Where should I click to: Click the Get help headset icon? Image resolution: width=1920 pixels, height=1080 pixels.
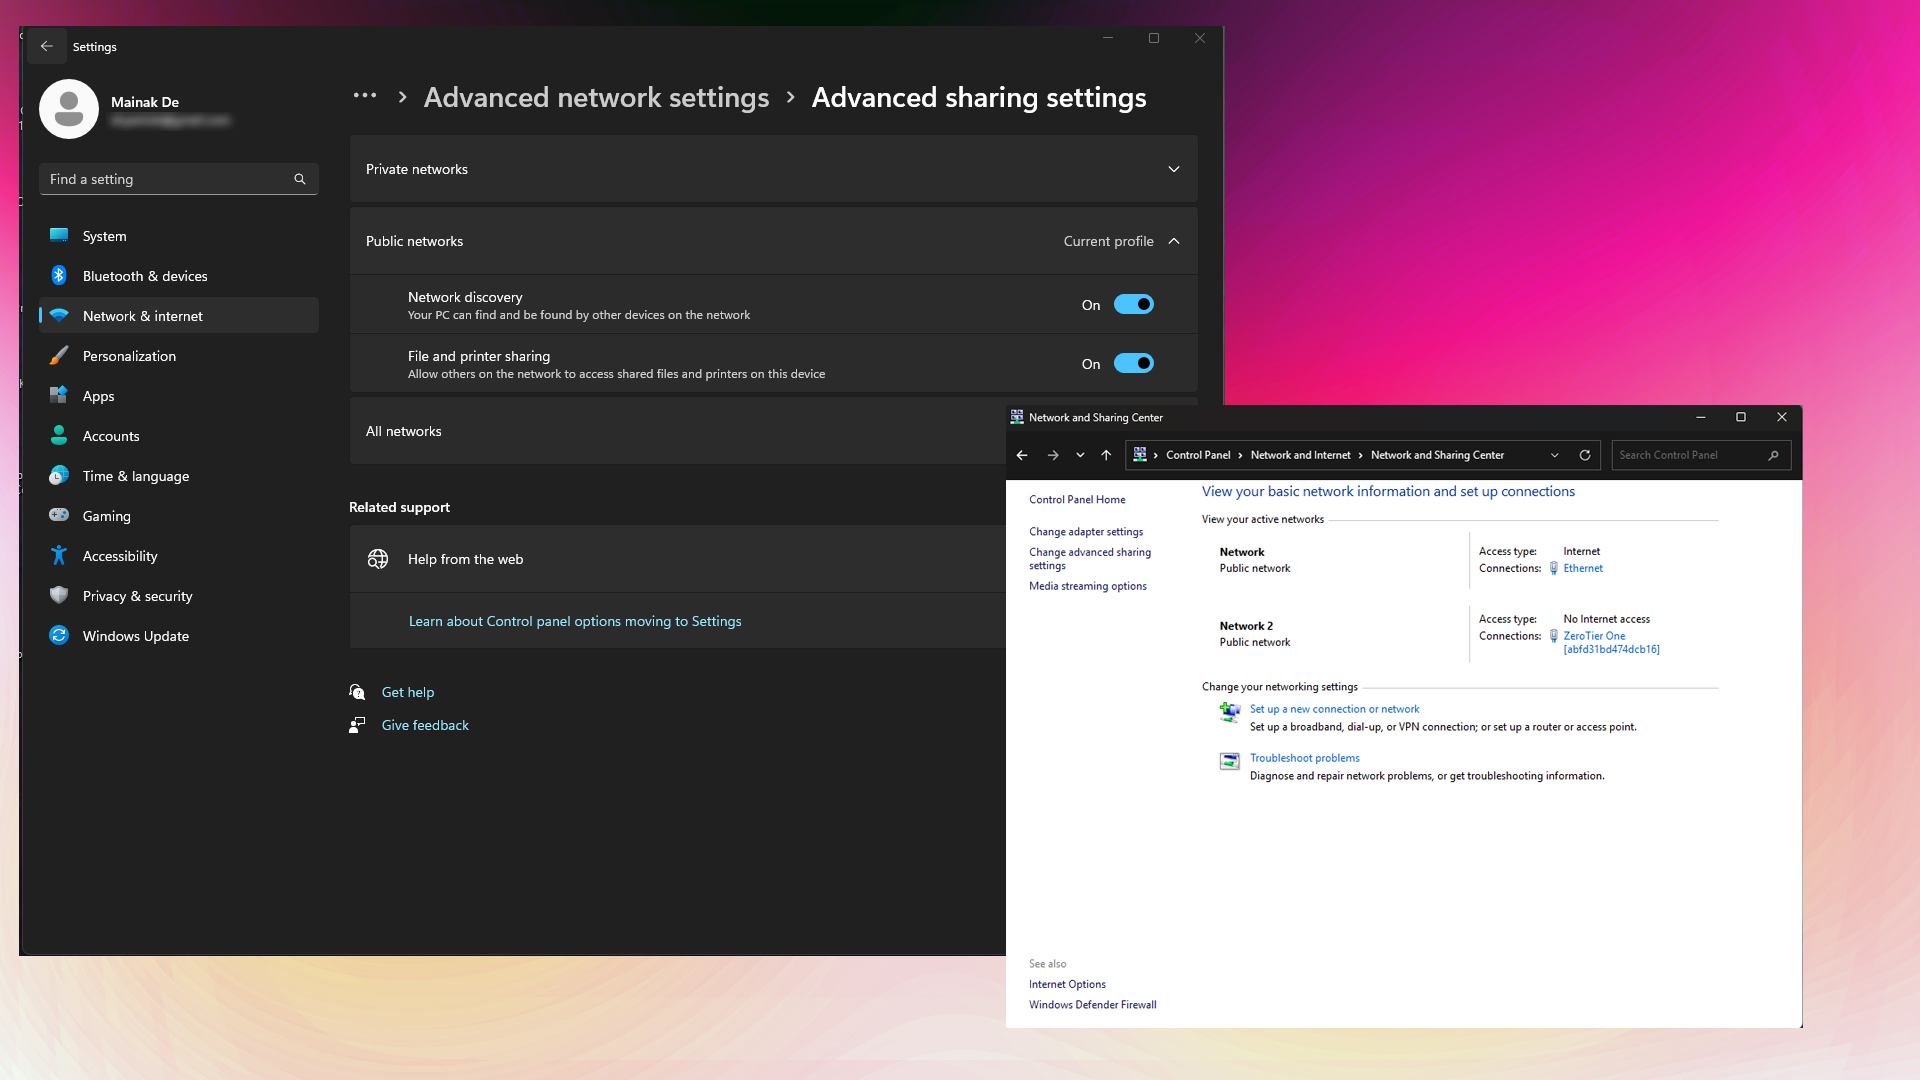(357, 692)
